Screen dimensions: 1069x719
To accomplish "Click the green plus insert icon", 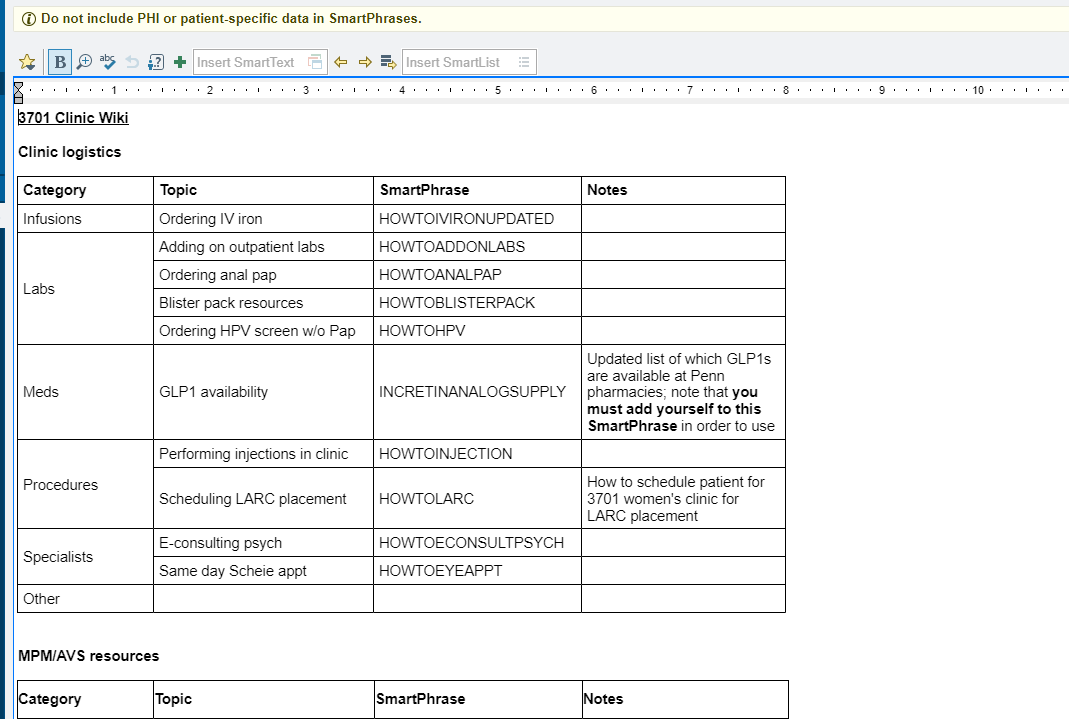I will (180, 62).
